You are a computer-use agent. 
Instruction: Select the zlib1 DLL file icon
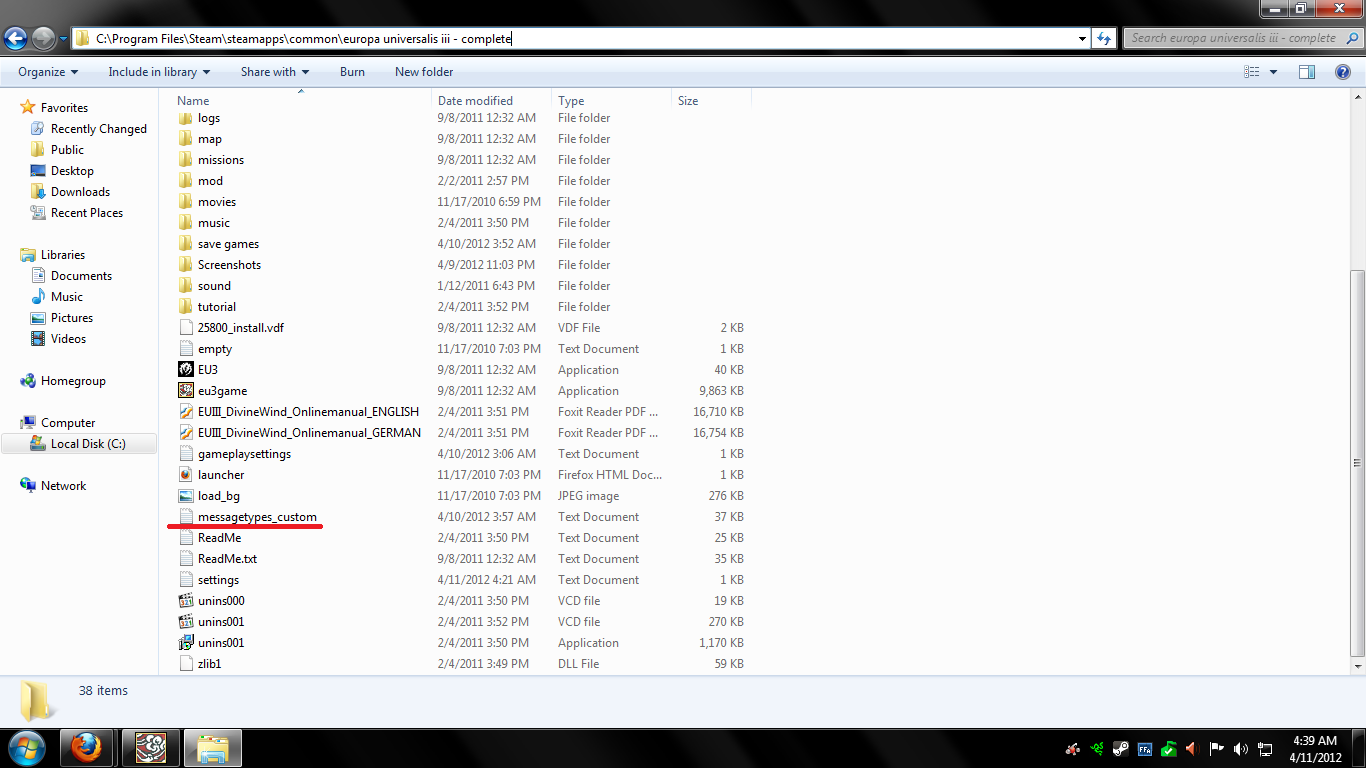(x=185, y=664)
